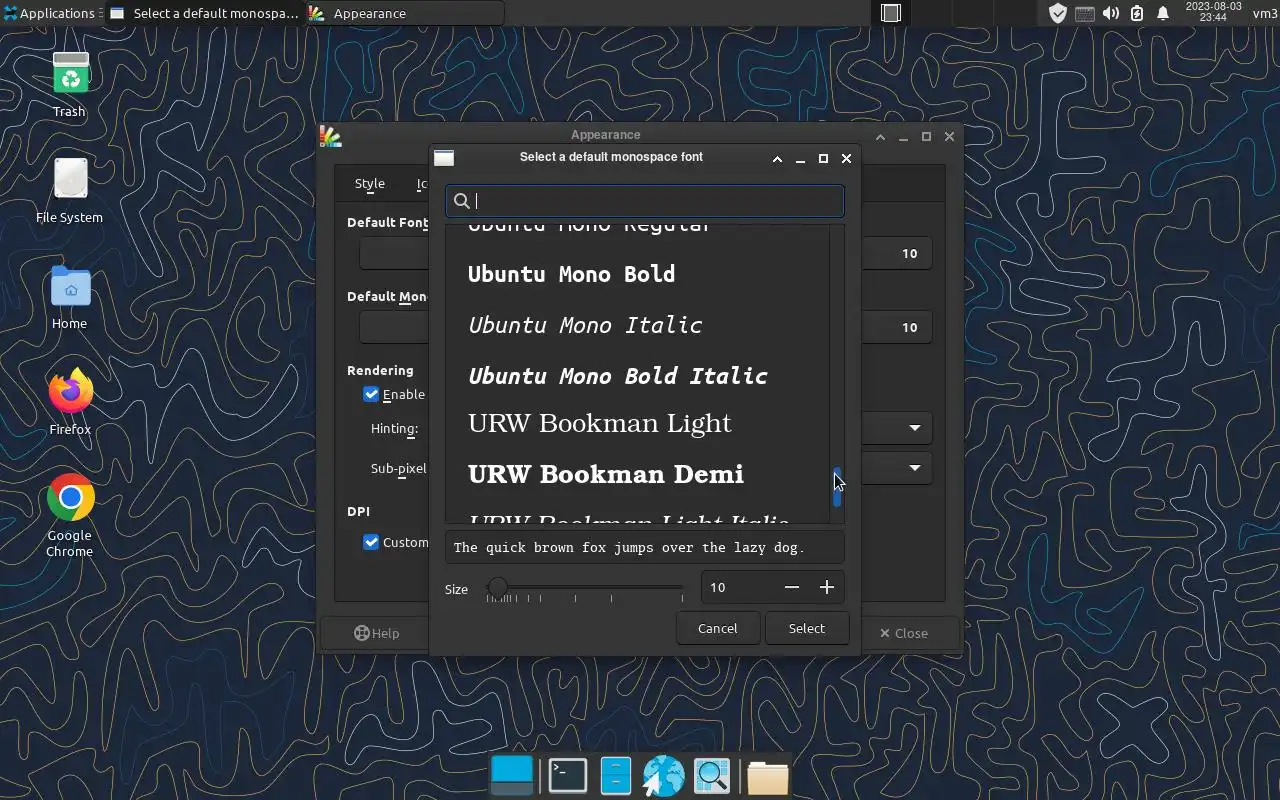Toggle Enable anti-aliasing checkbox in Appearance

[371, 394]
